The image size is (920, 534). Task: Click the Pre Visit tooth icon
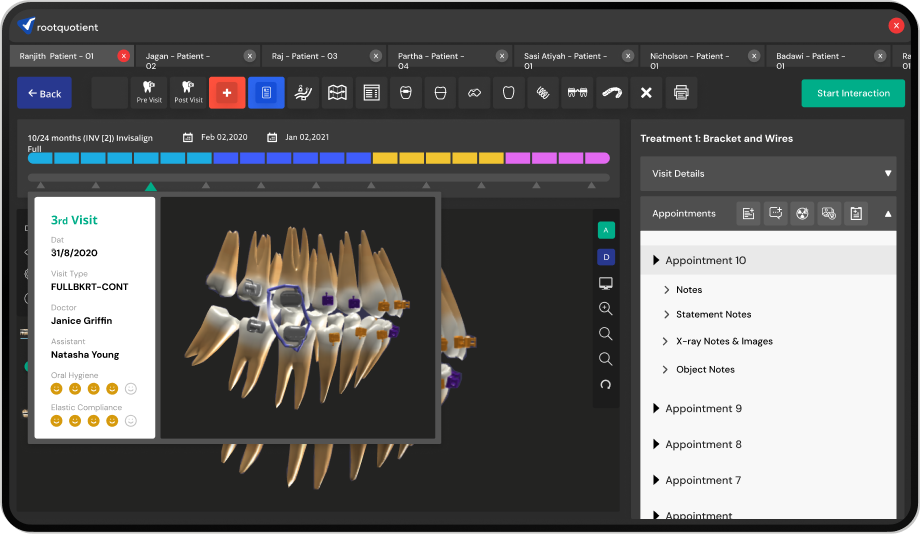pos(149,92)
